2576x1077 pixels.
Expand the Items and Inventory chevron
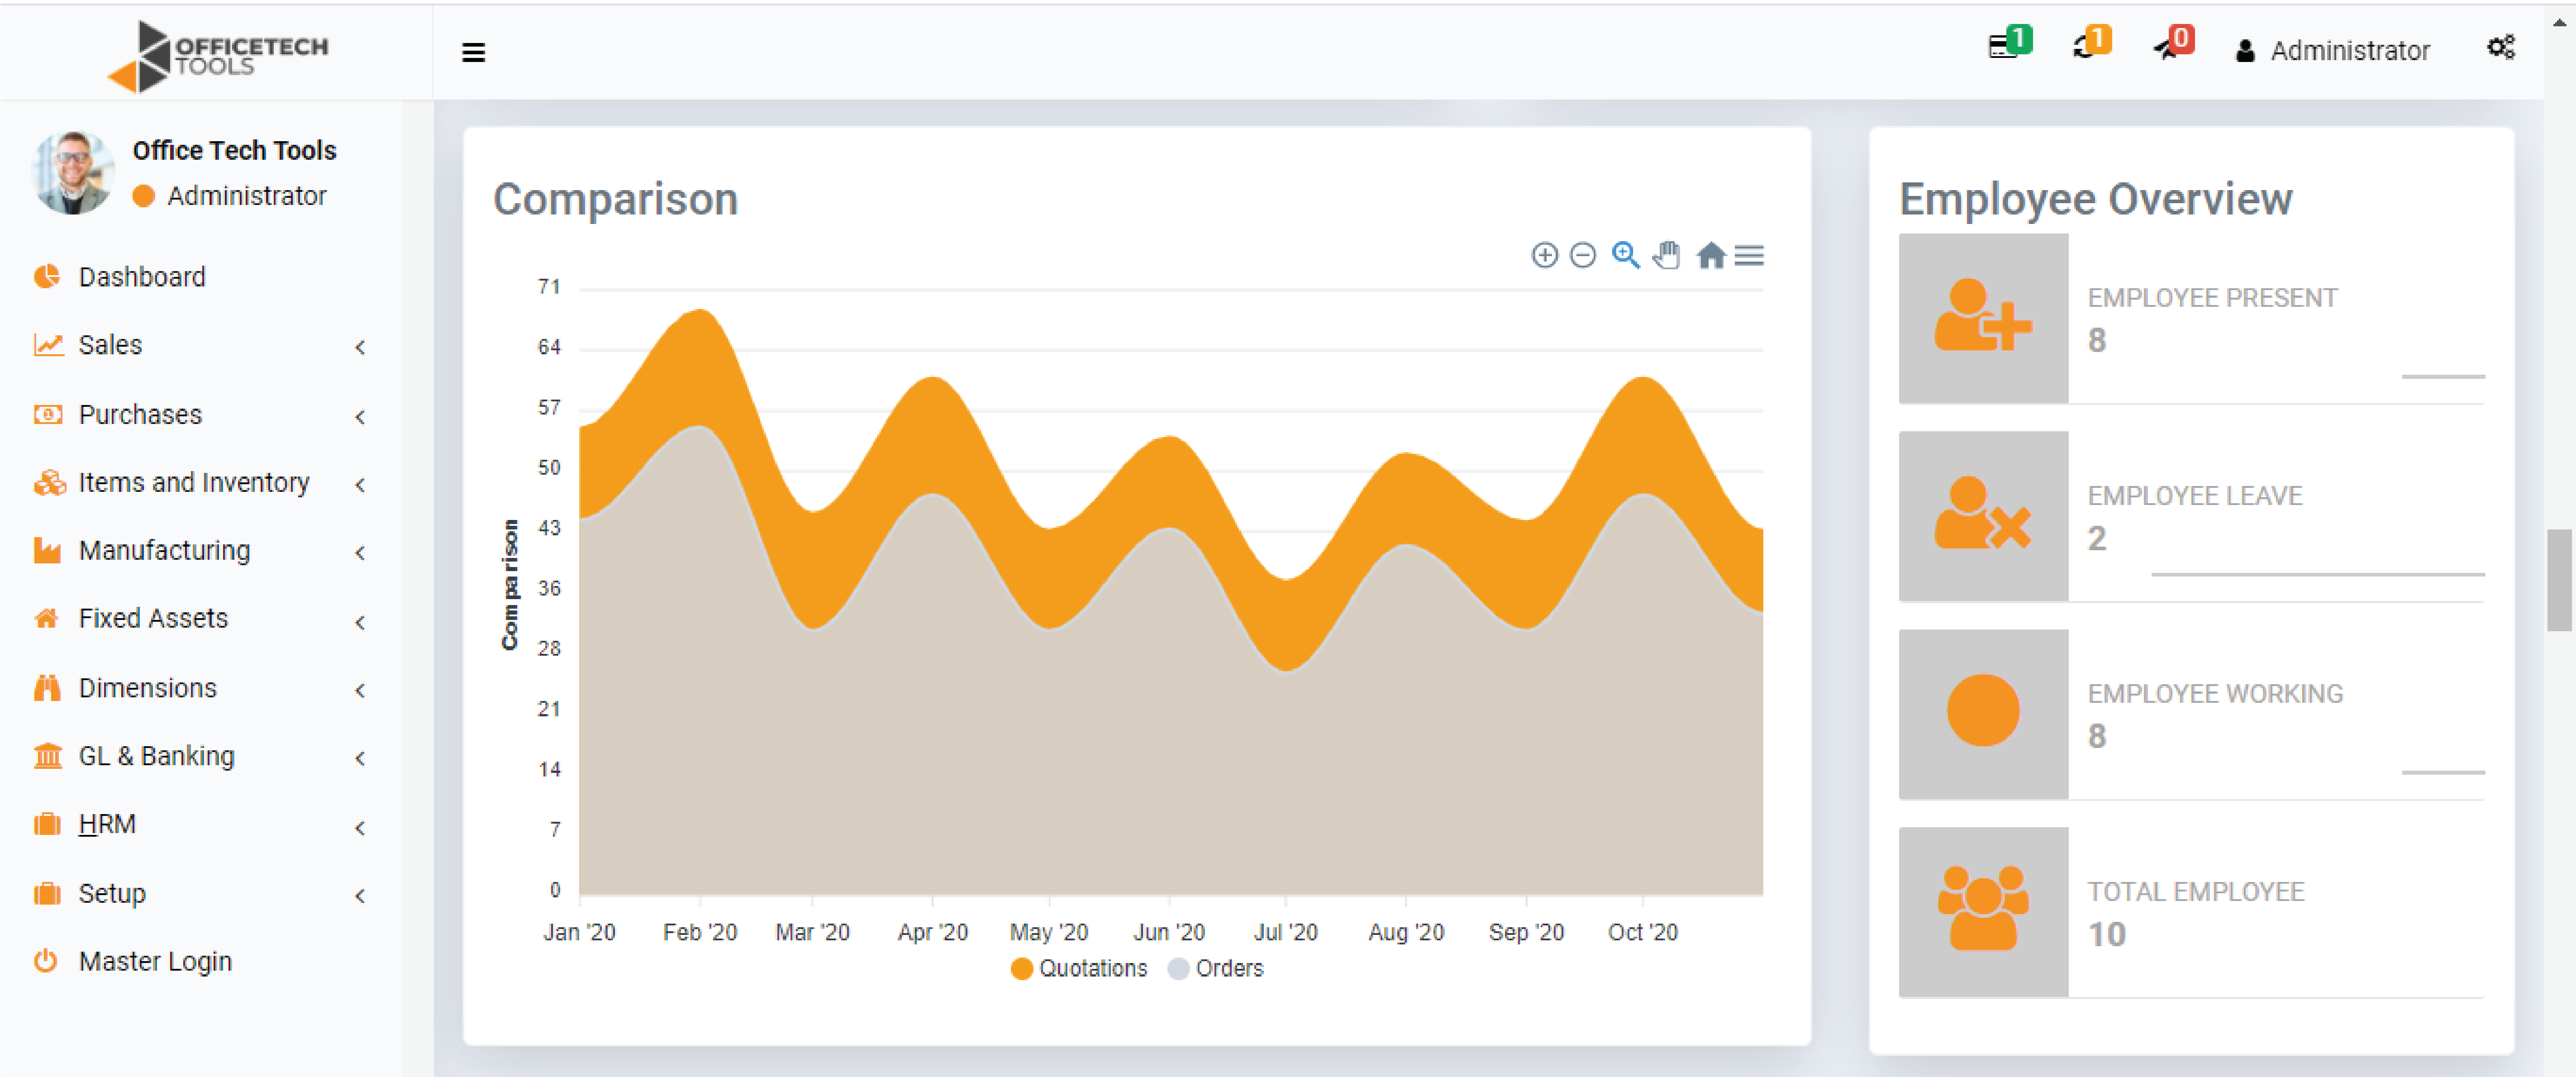(x=360, y=485)
